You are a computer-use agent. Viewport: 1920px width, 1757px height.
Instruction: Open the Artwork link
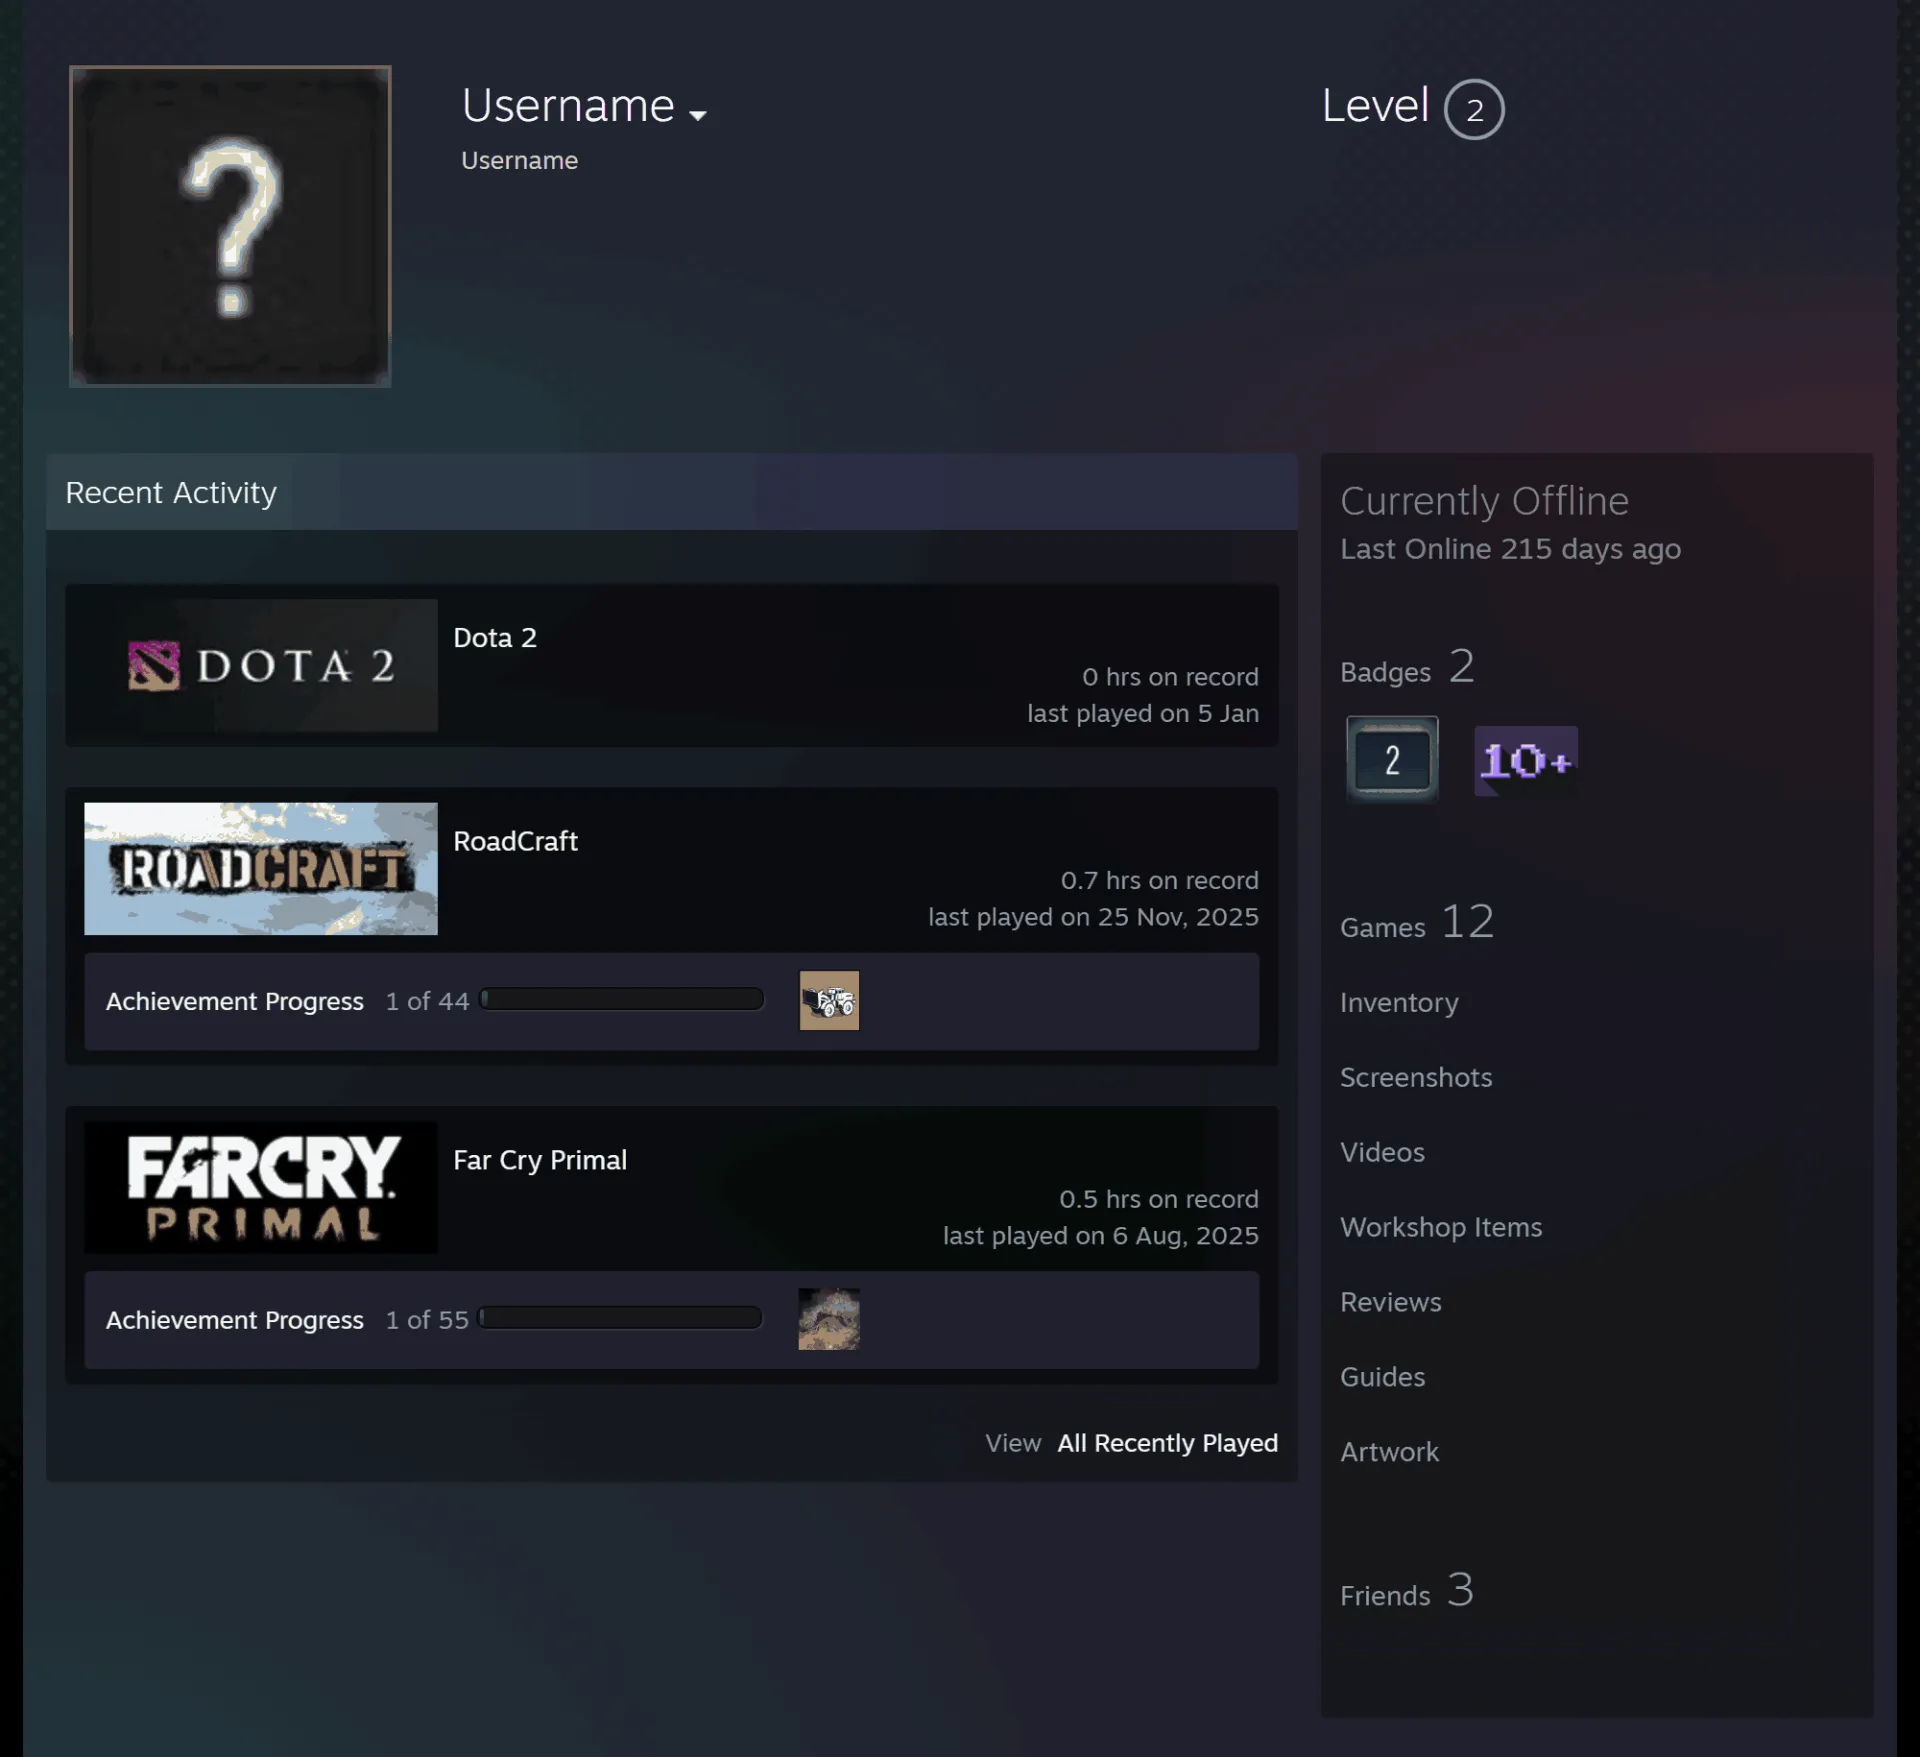[x=1389, y=1452]
